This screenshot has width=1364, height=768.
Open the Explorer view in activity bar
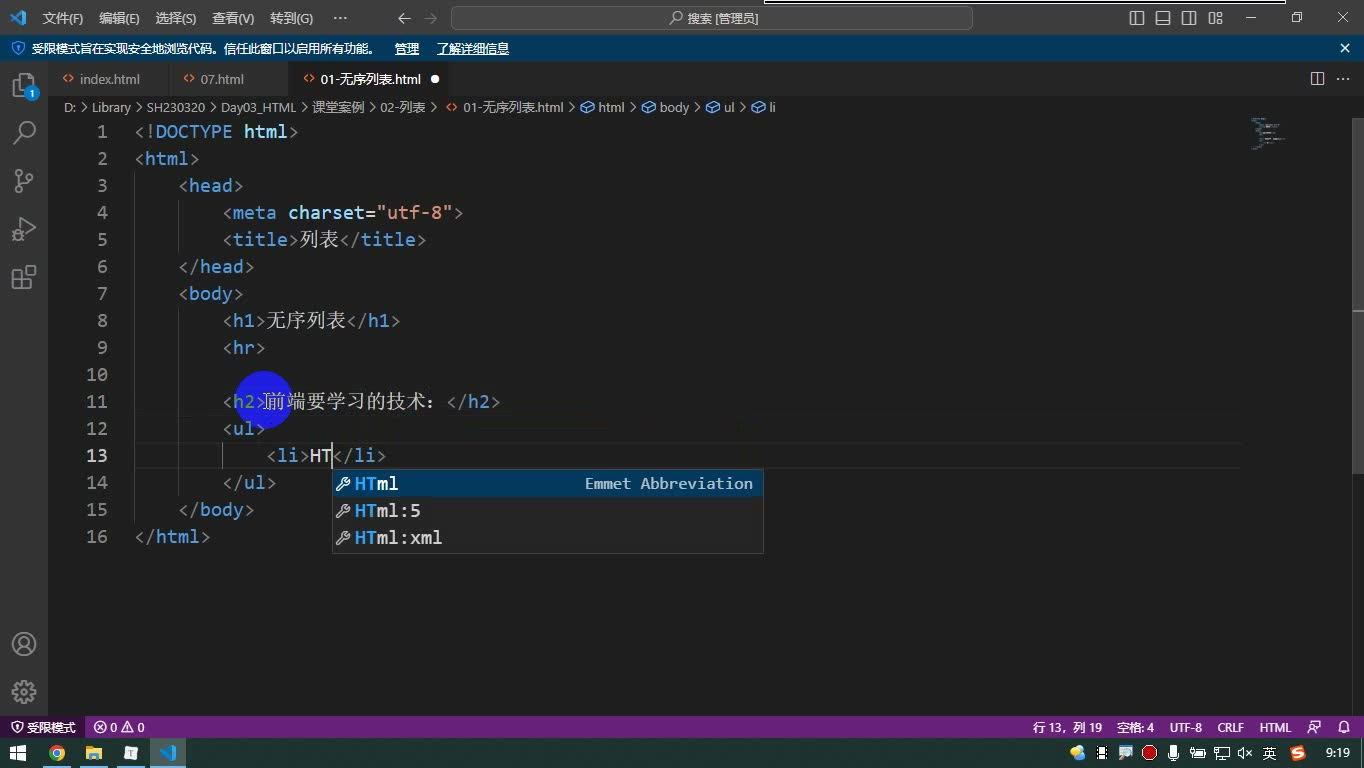tap(24, 86)
